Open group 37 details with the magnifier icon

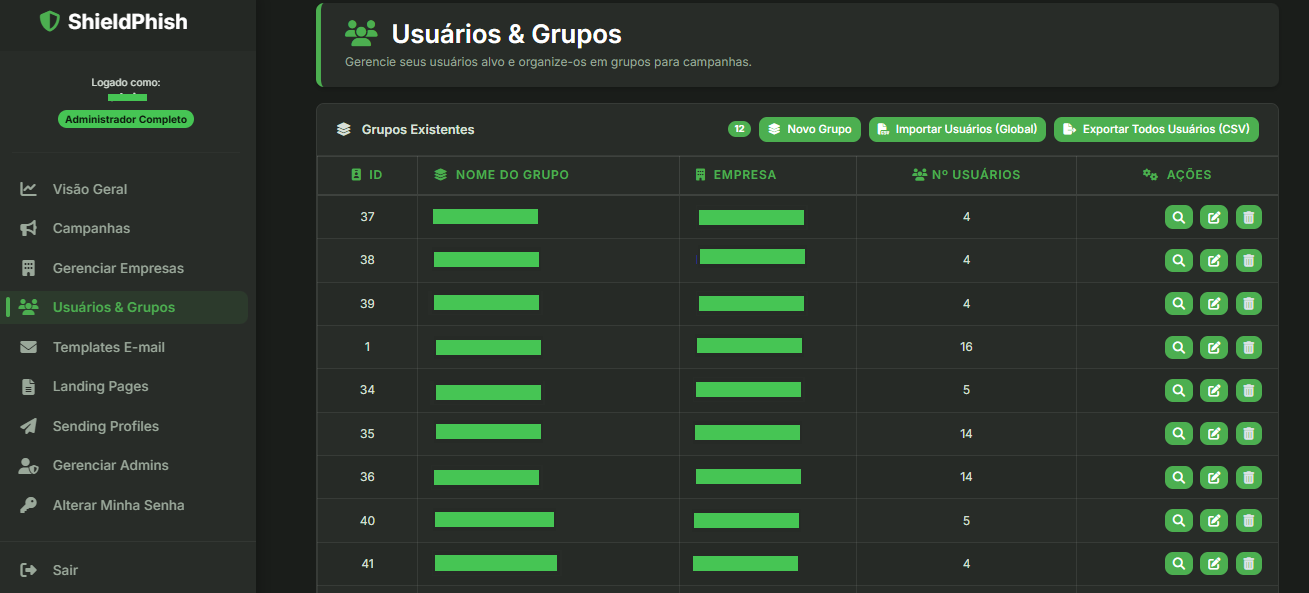(x=1179, y=217)
